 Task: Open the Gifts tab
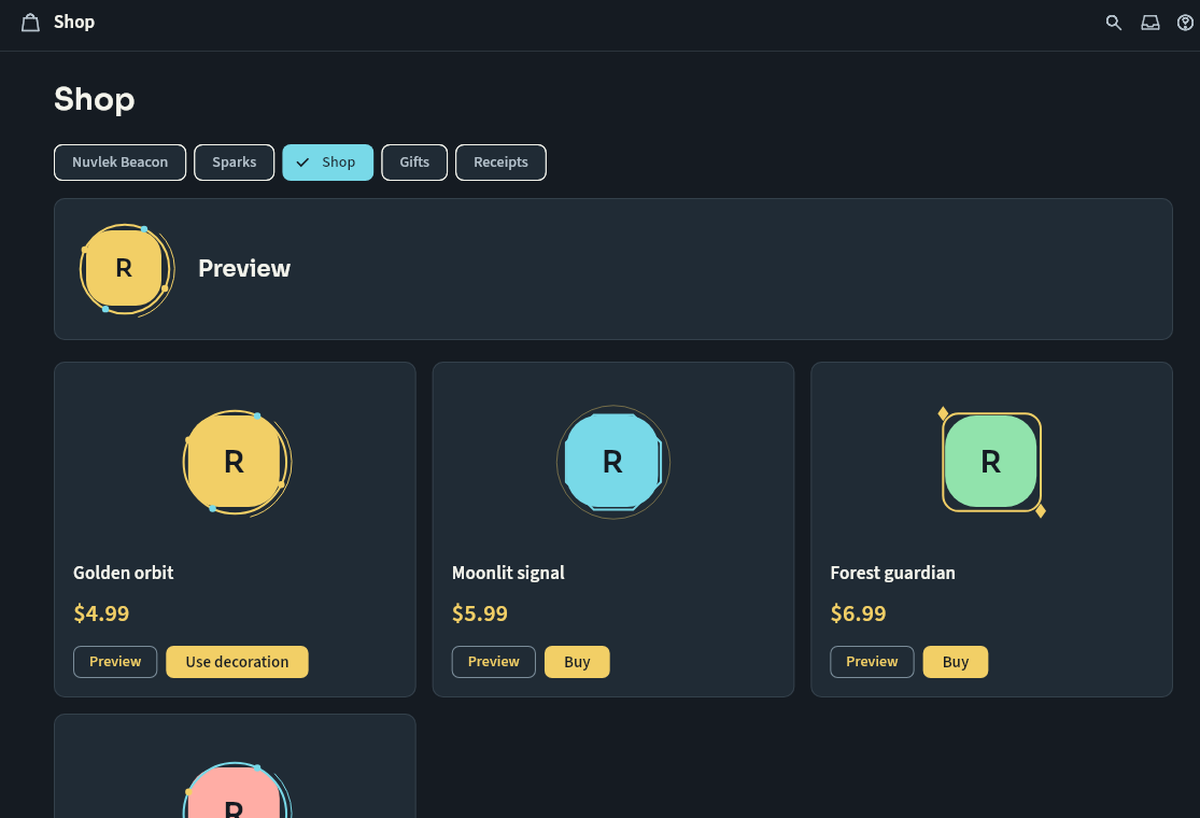tap(414, 162)
